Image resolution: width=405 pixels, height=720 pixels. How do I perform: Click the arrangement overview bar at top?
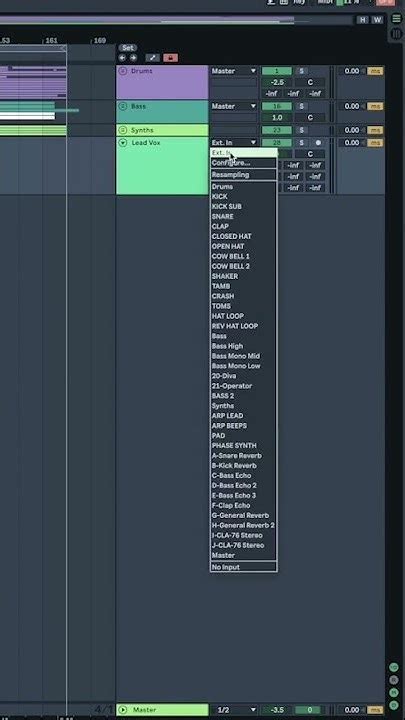(x=177, y=20)
